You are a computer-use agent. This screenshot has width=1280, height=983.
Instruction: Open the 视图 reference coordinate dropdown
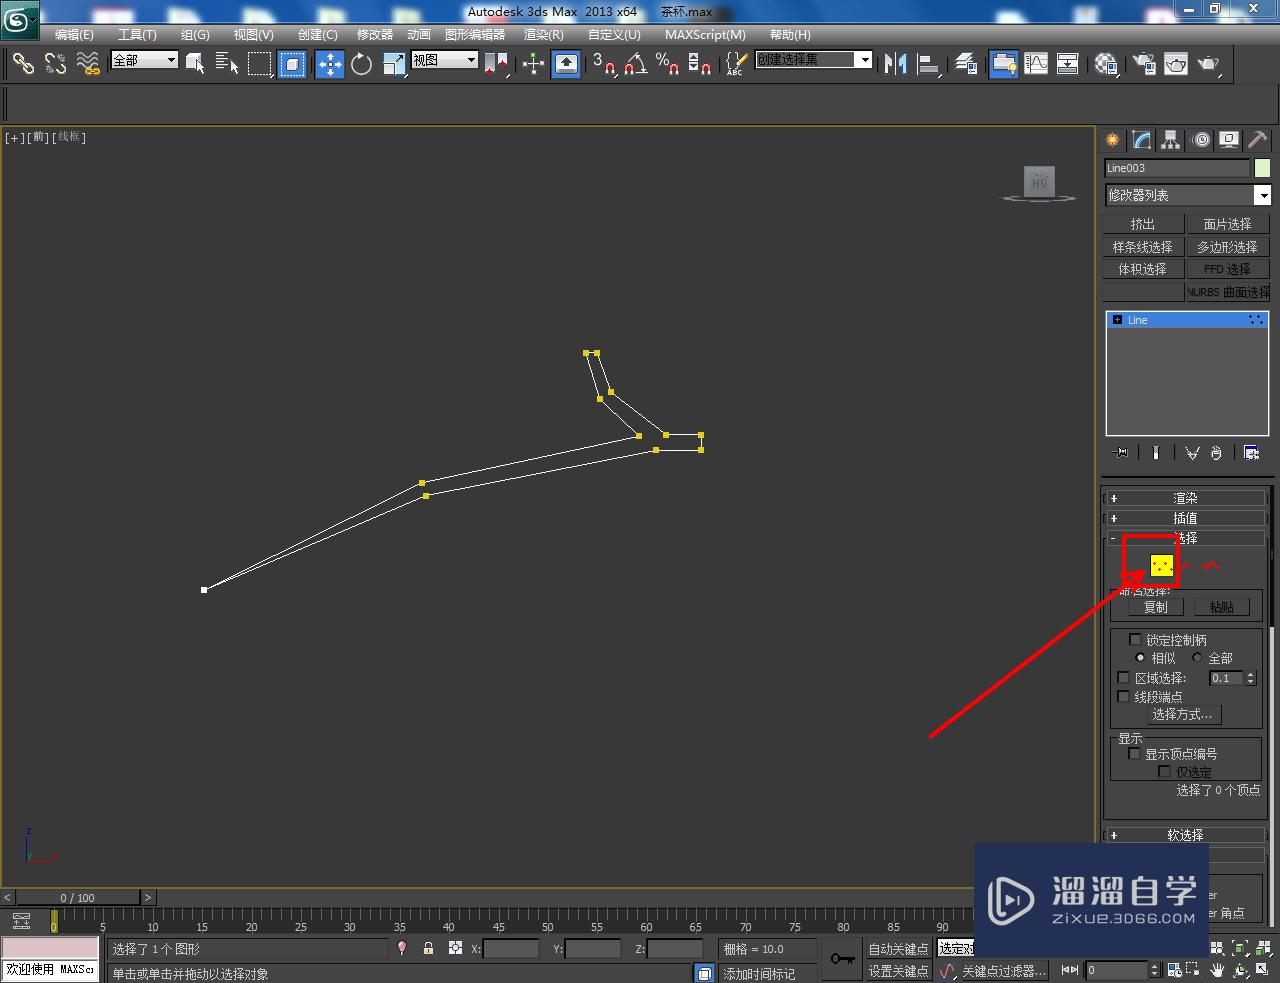[x=445, y=60]
